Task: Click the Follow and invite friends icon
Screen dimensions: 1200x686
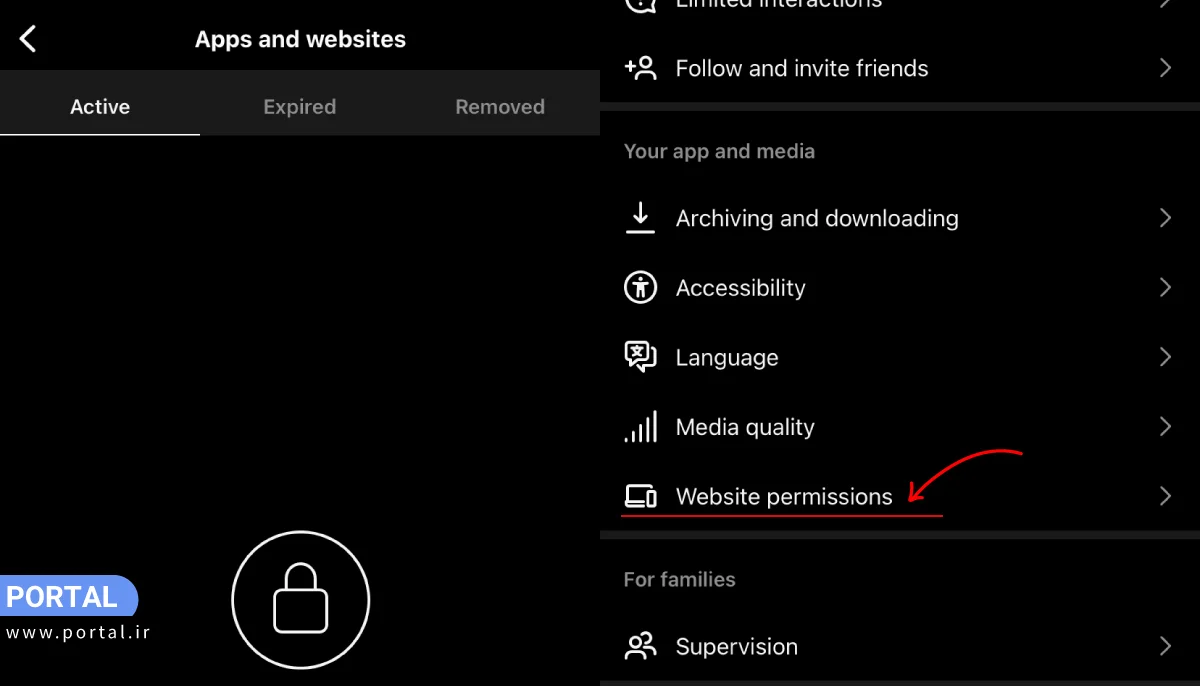Action: click(640, 68)
